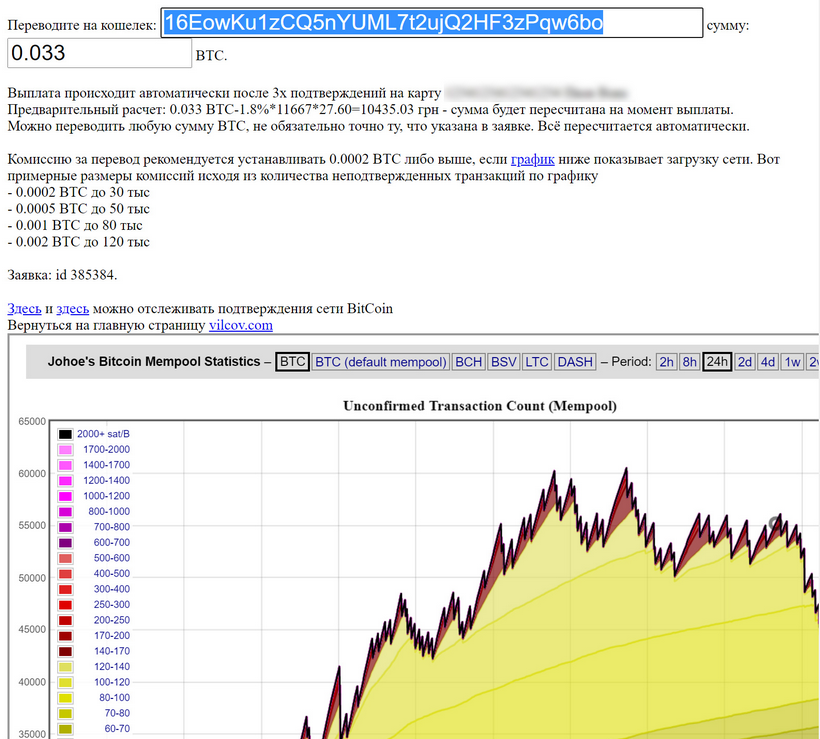
Task: Return to vilcov.com main page link
Action: tap(240, 325)
